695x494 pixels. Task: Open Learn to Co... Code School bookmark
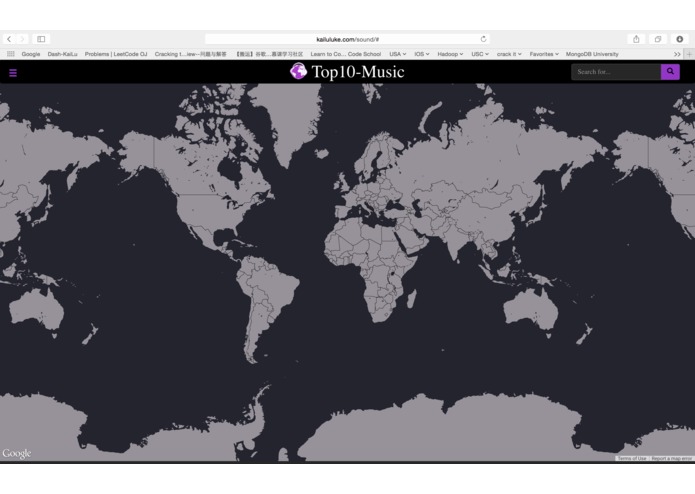tap(345, 54)
